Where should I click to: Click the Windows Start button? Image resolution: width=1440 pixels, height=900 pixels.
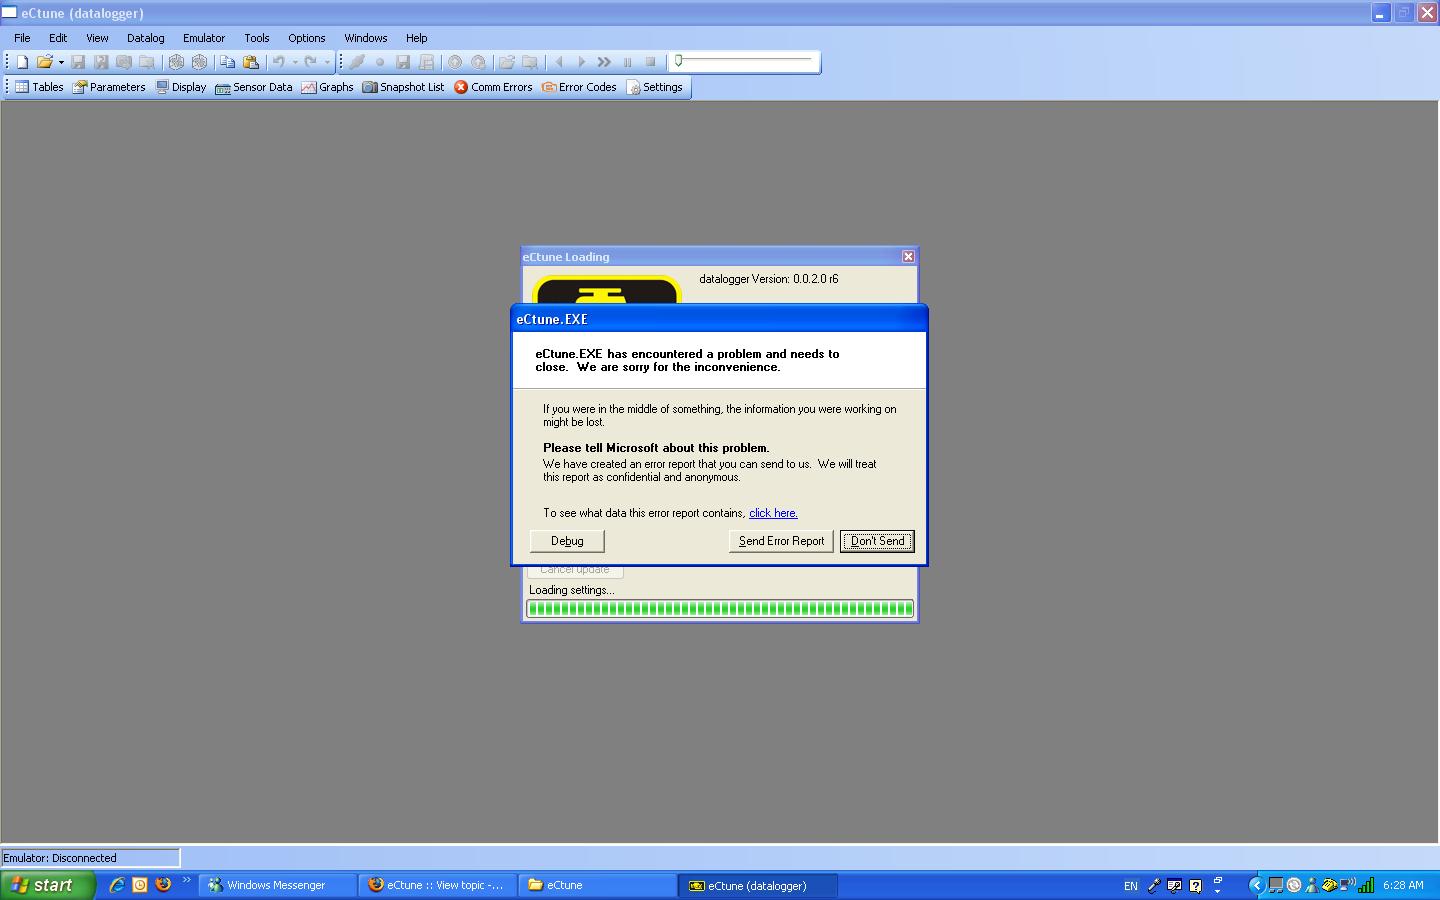click(48, 885)
